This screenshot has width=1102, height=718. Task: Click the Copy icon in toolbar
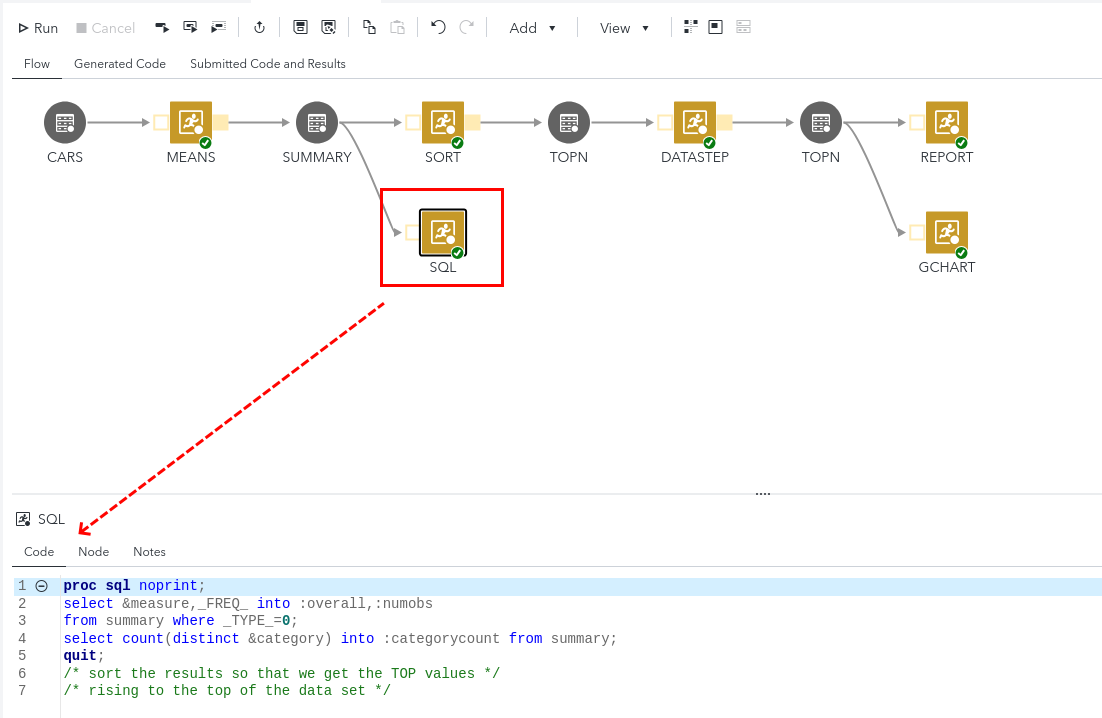(x=369, y=28)
